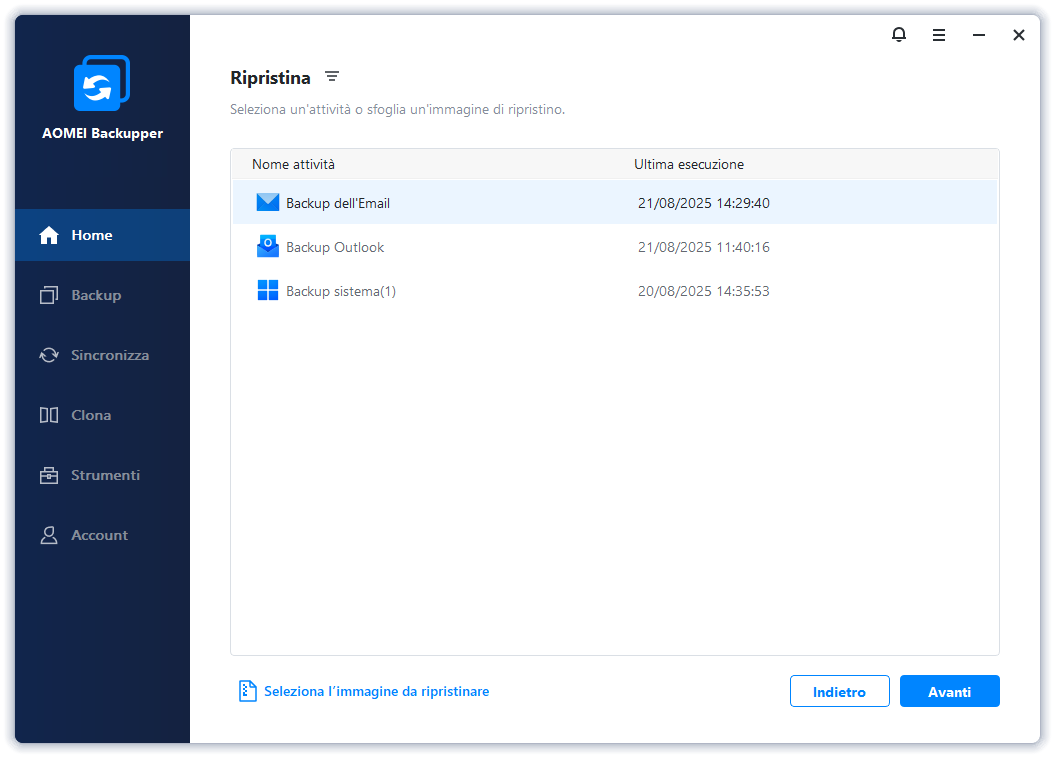Viewport: 1055px width, 758px height.
Task: Switch to Sincronizza in the sidebar
Action: [x=110, y=355]
